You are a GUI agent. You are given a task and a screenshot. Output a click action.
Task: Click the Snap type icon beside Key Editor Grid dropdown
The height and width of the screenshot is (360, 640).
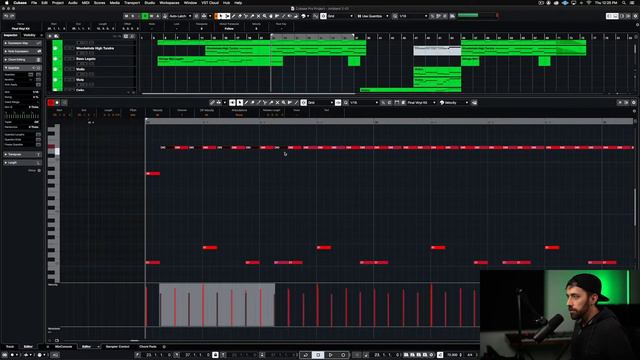click(x=304, y=102)
